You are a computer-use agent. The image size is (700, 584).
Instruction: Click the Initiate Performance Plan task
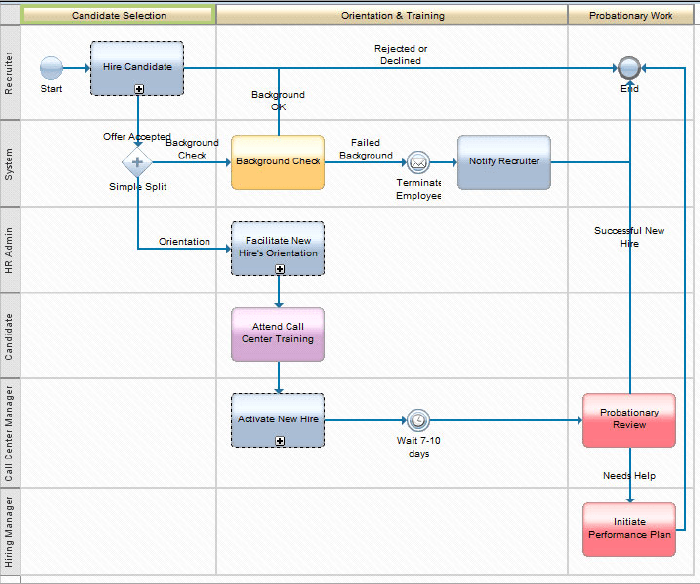tap(629, 529)
